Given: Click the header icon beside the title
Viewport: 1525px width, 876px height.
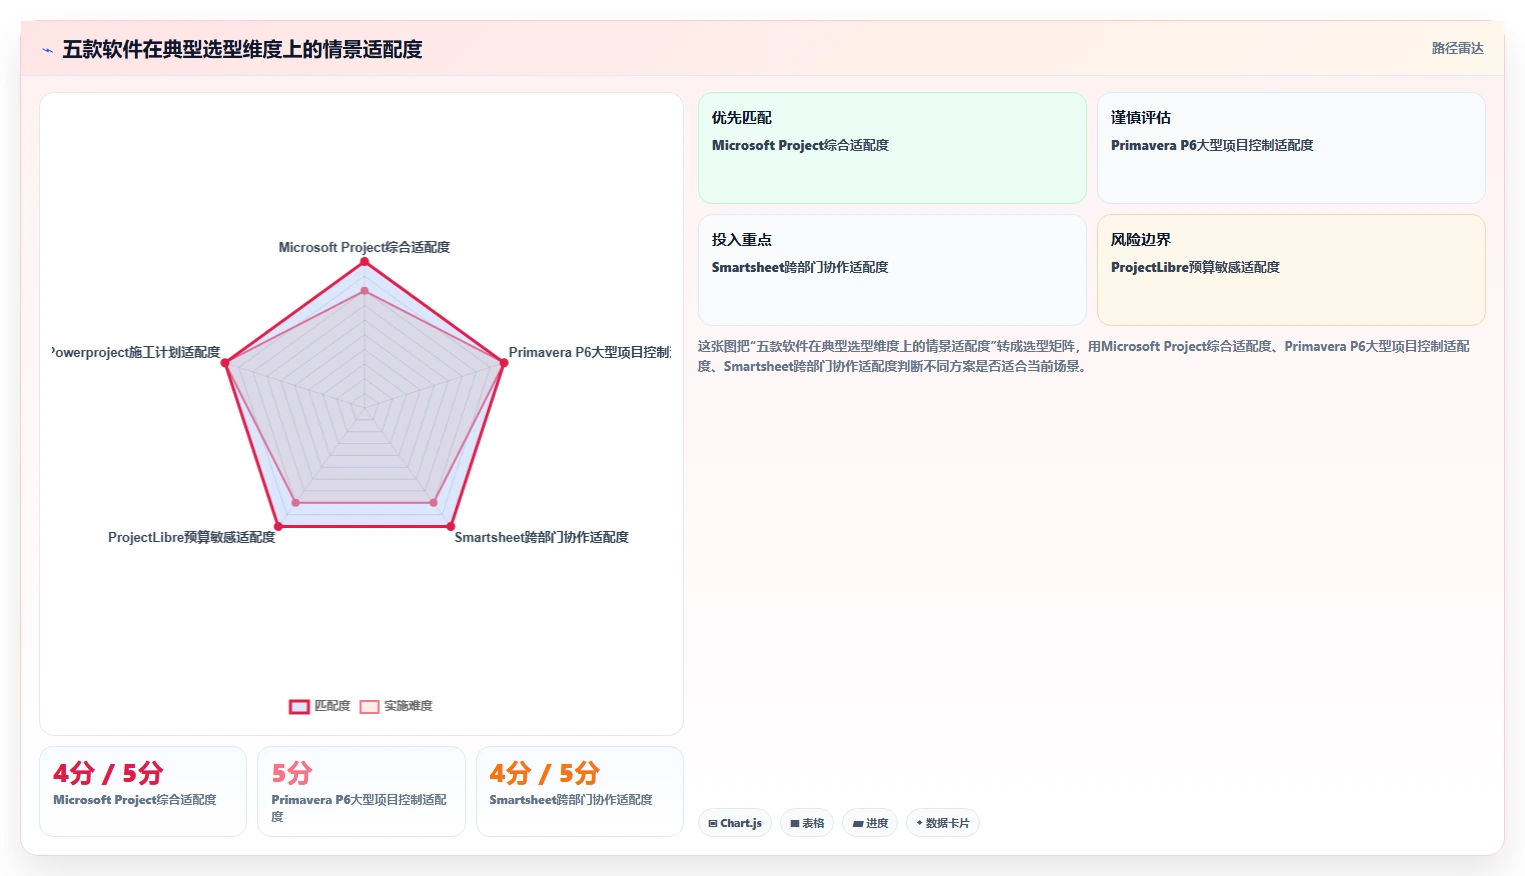Looking at the screenshot, I should 47,50.
